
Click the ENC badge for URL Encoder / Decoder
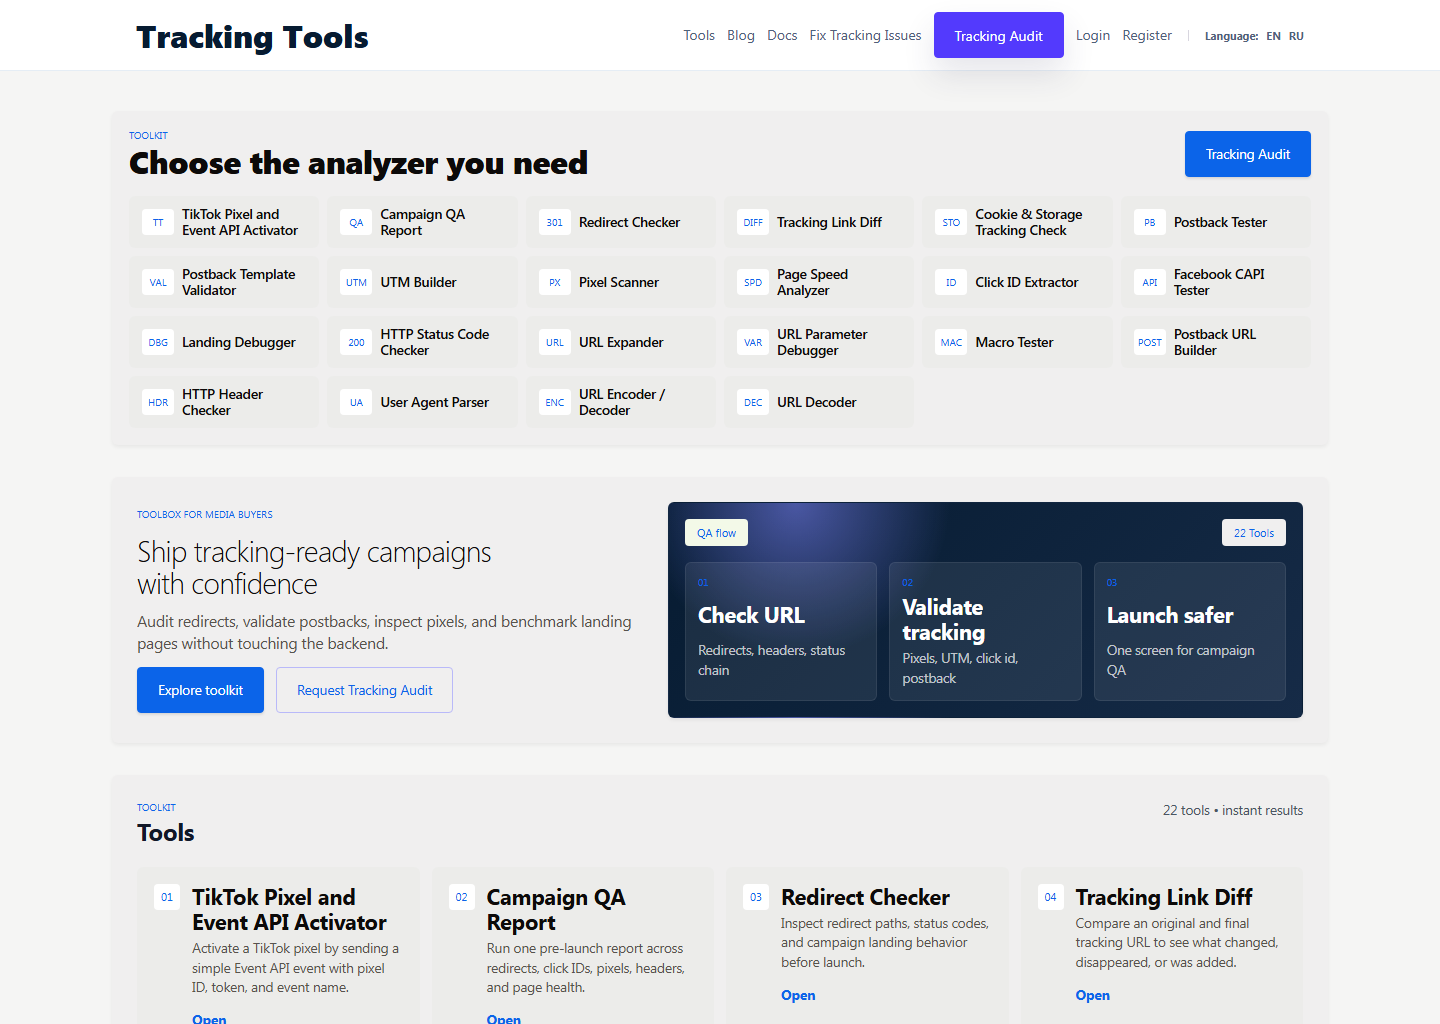(555, 402)
